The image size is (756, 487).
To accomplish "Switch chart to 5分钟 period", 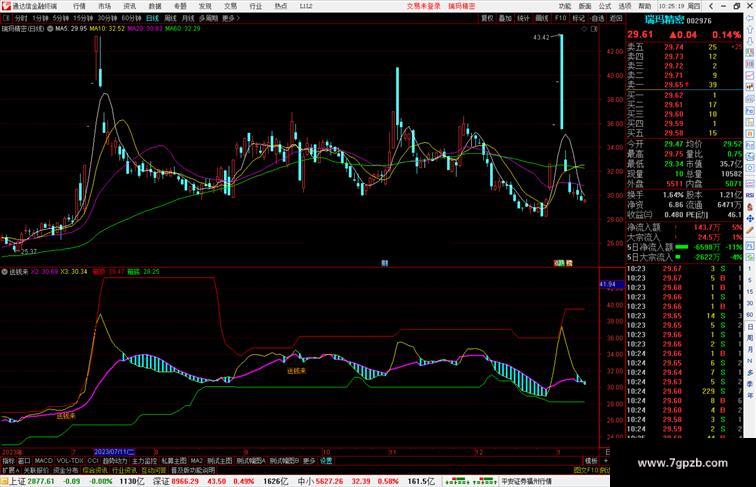I will [61, 18].
